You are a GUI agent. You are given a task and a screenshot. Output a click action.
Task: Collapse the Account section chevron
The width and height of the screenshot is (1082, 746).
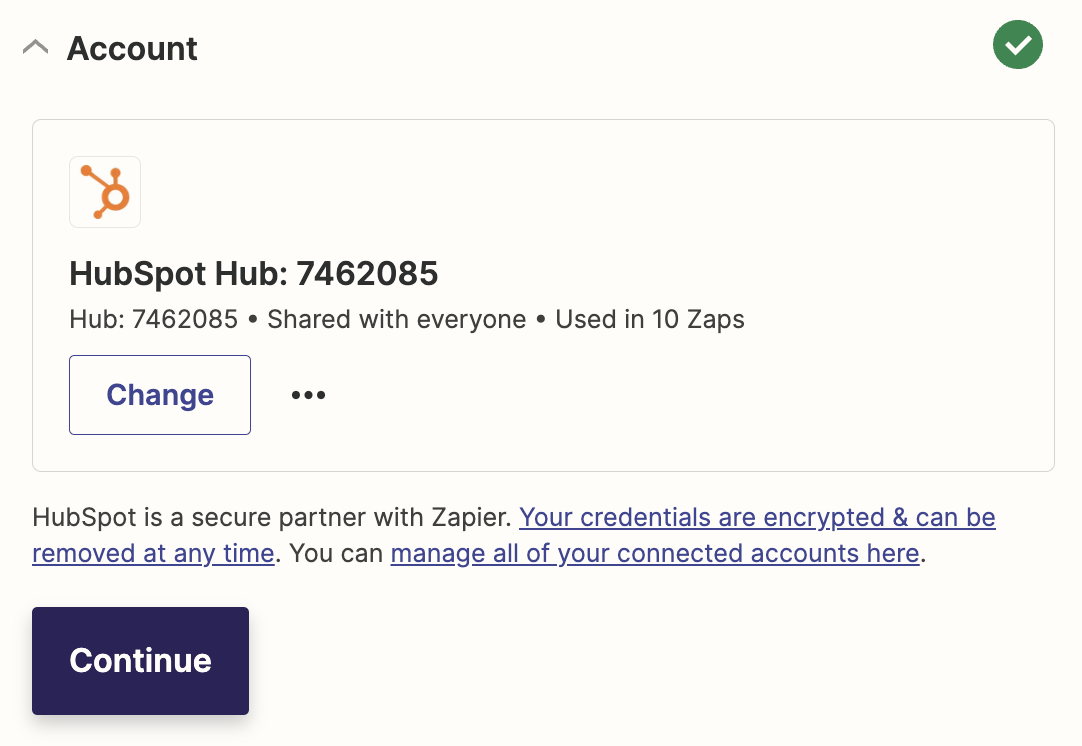coord(35,47)
